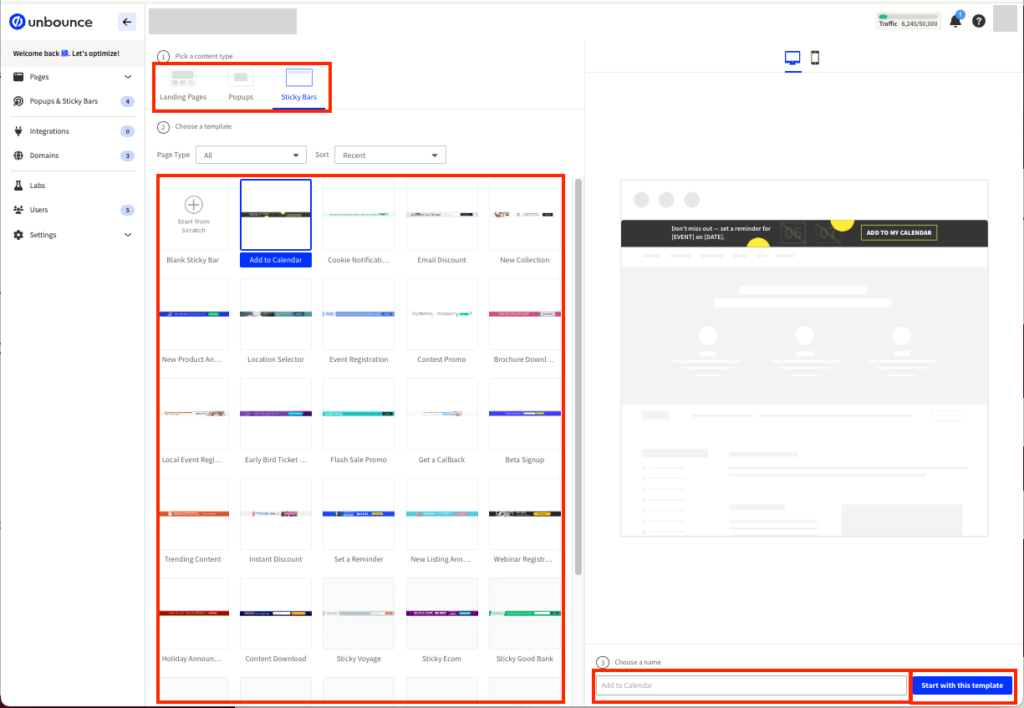Click the traffic usage progress bar
This screenshot has height=708, width=1024.
tap(908, 17)
